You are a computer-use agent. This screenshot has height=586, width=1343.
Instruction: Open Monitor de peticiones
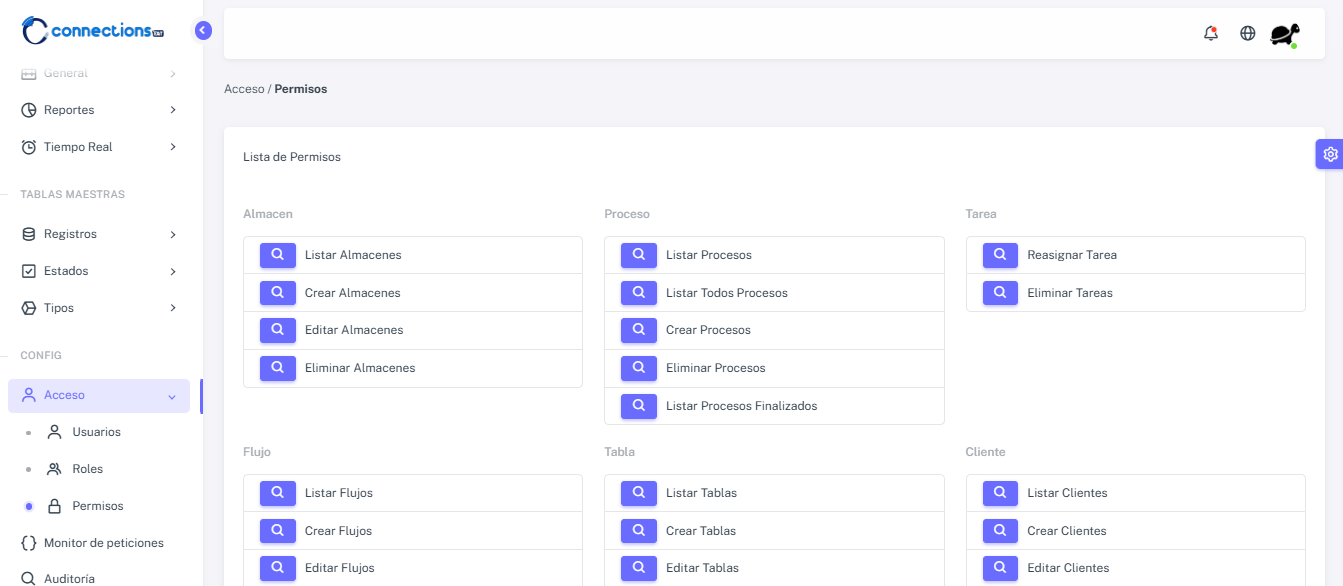click(103, 543)
